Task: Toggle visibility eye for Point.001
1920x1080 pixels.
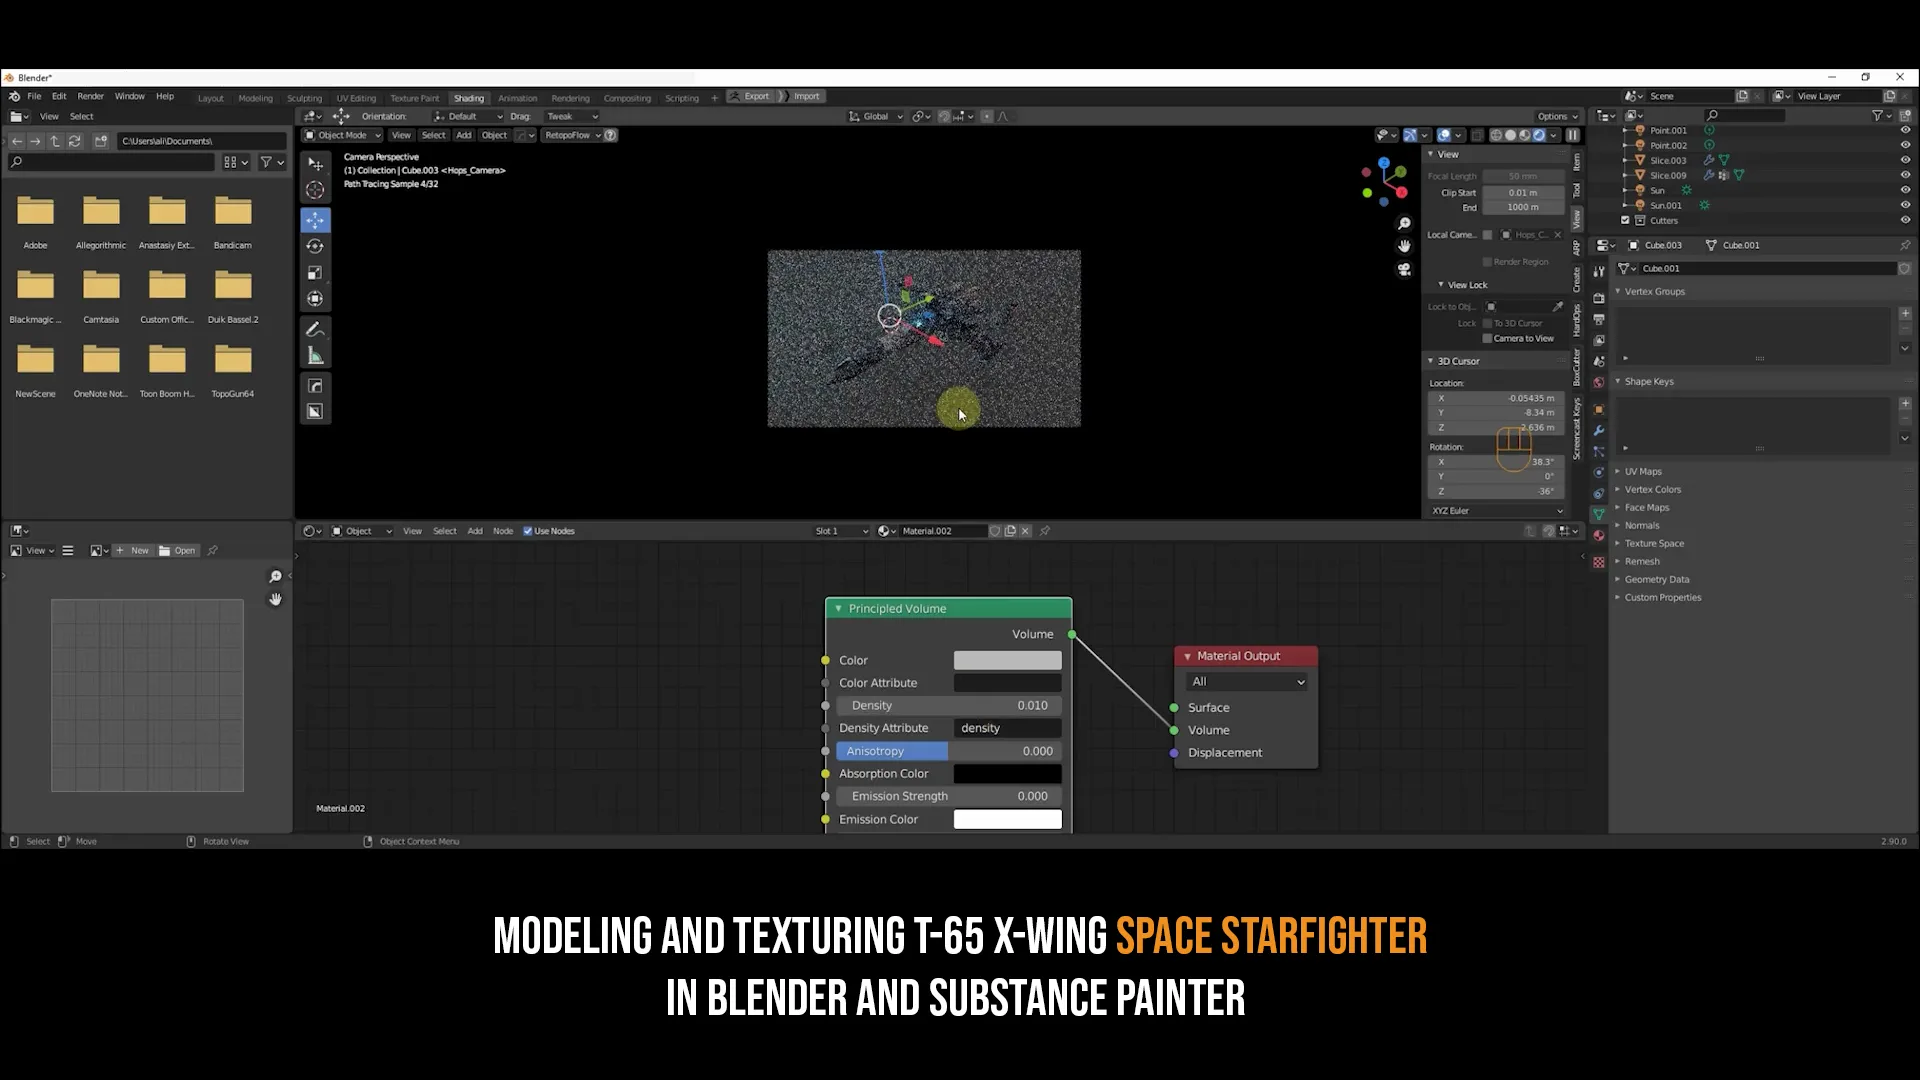Action: coord(1904,130)
